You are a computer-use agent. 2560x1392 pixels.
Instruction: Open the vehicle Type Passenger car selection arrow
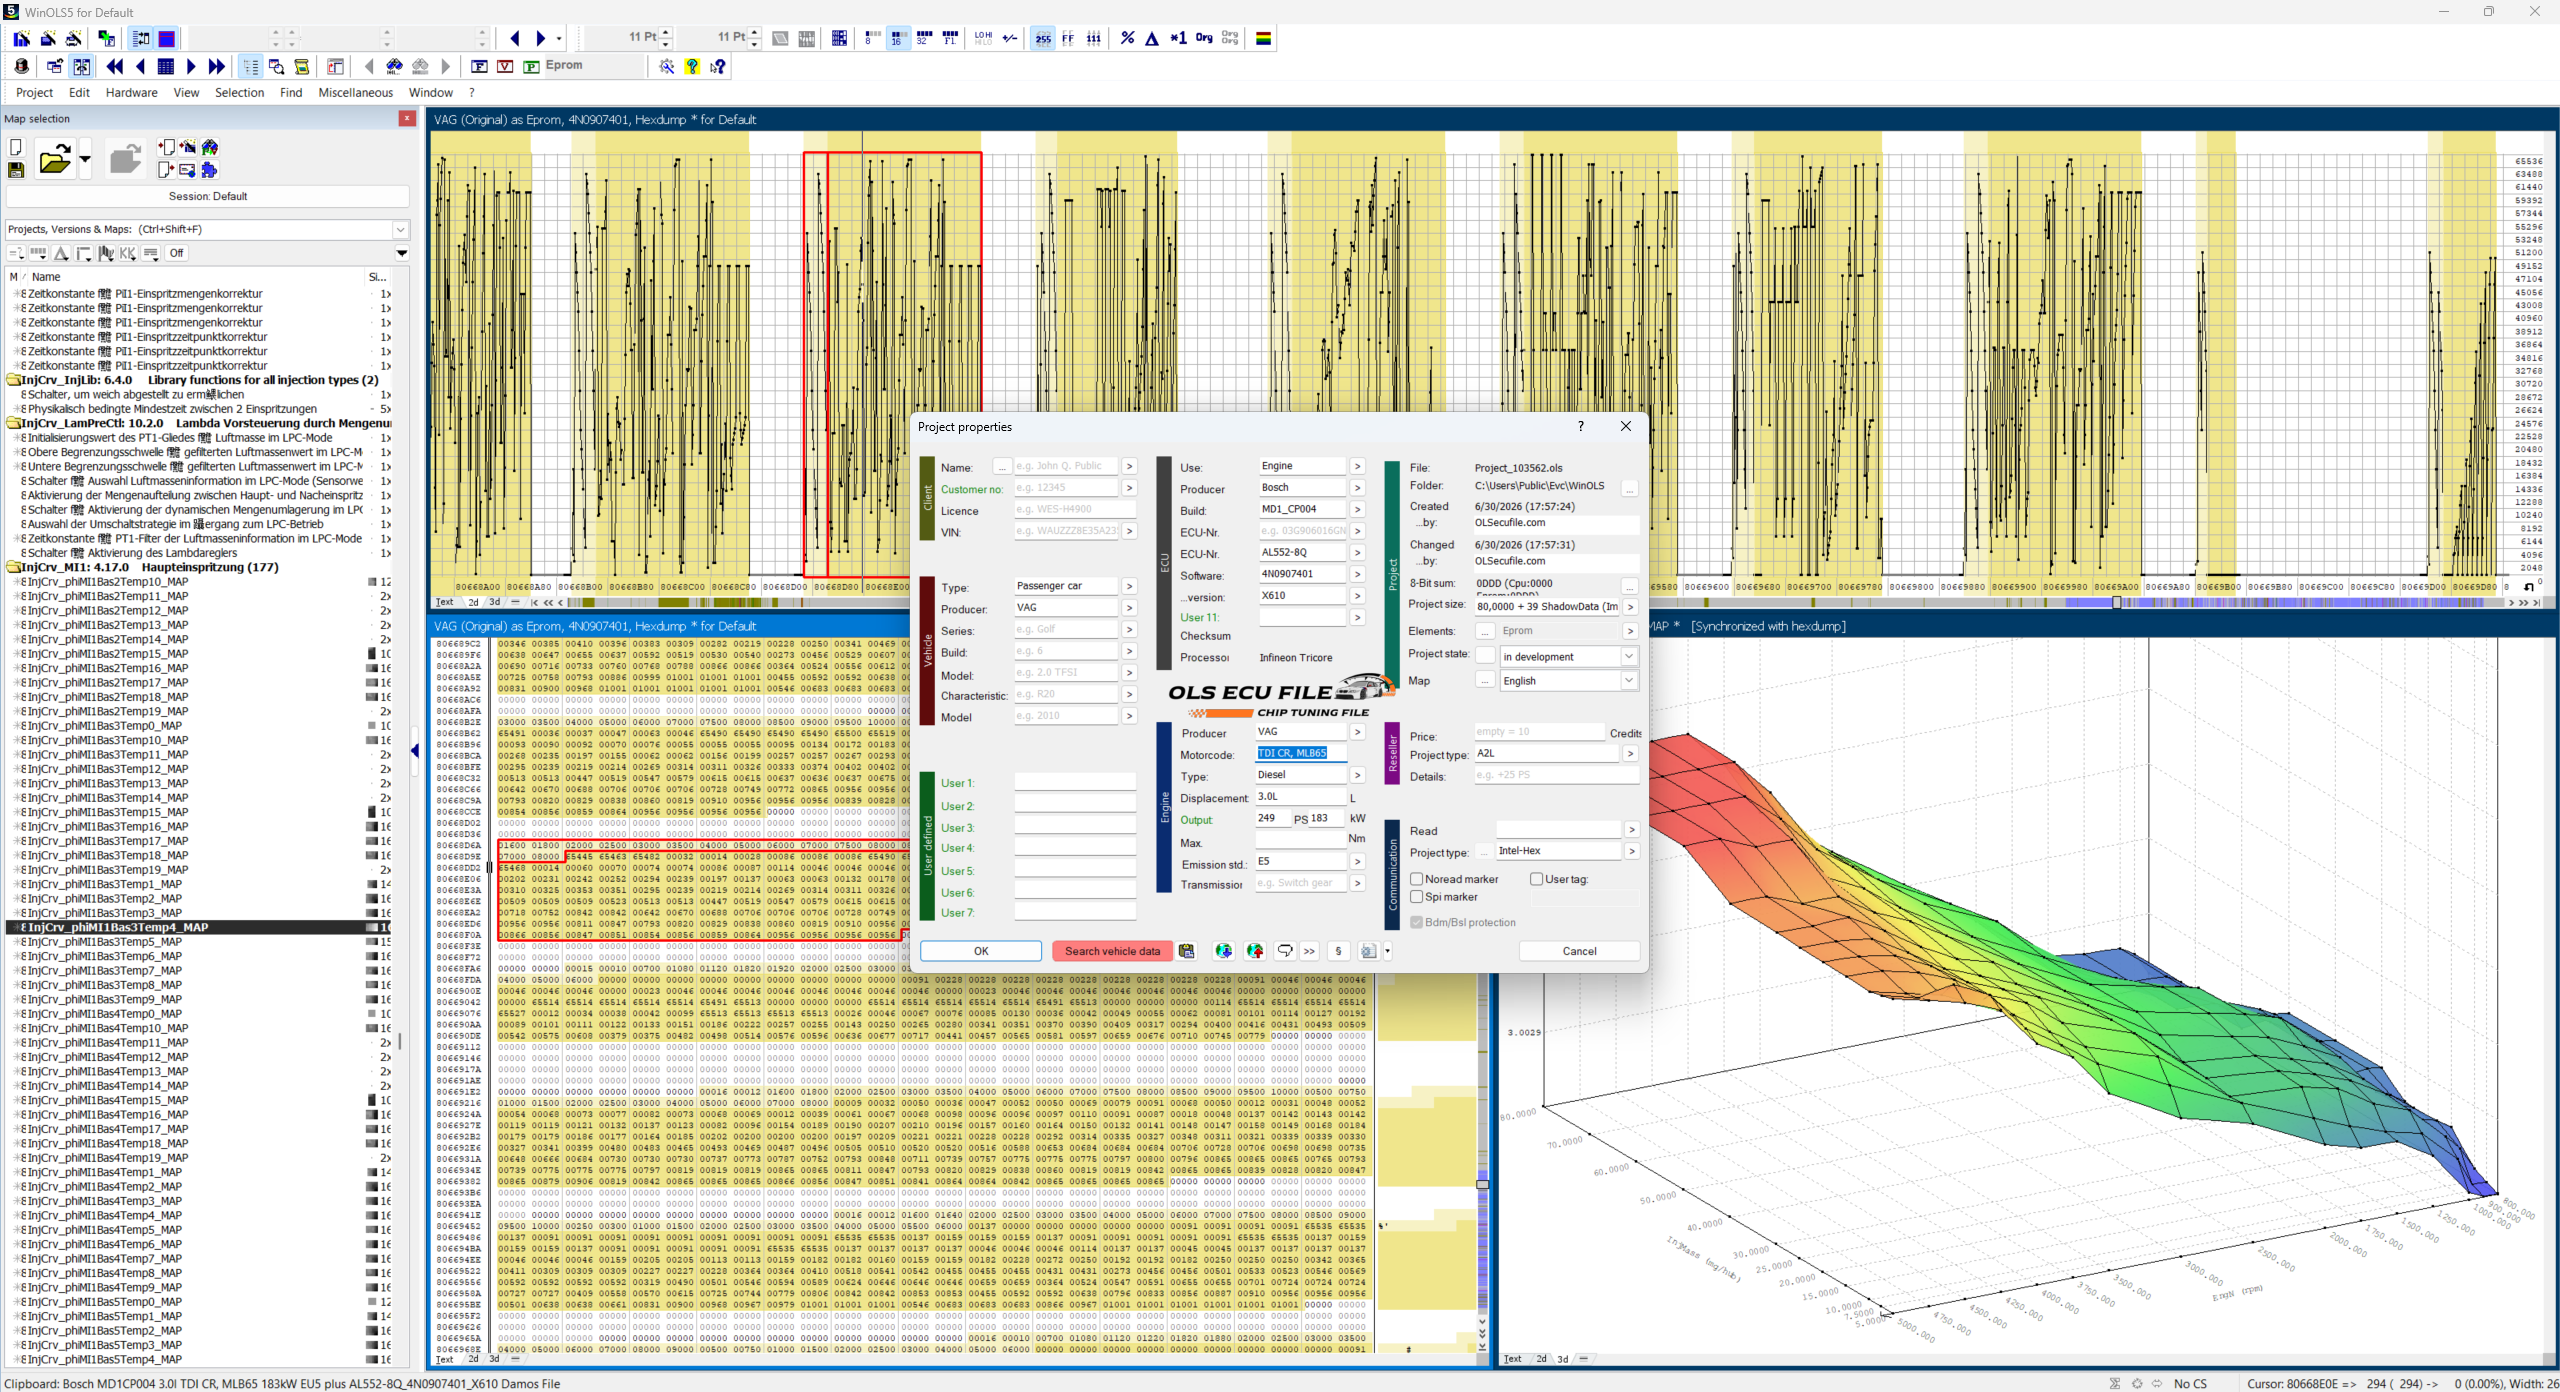(1129, 586)
